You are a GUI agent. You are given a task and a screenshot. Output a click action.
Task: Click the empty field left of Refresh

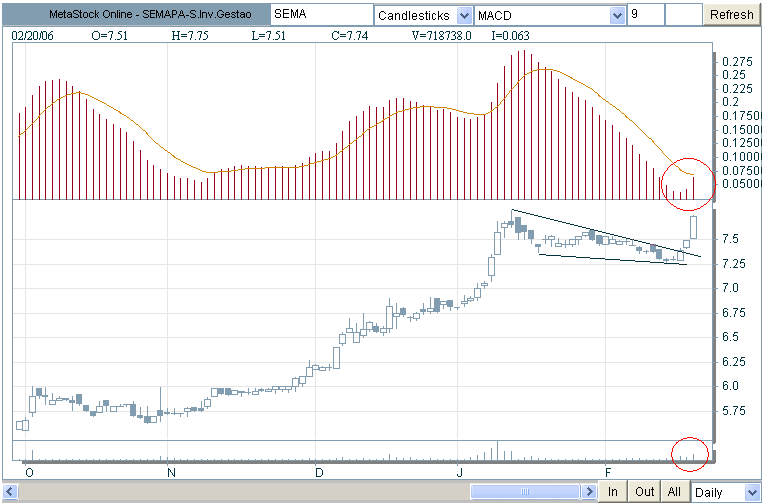683,16
